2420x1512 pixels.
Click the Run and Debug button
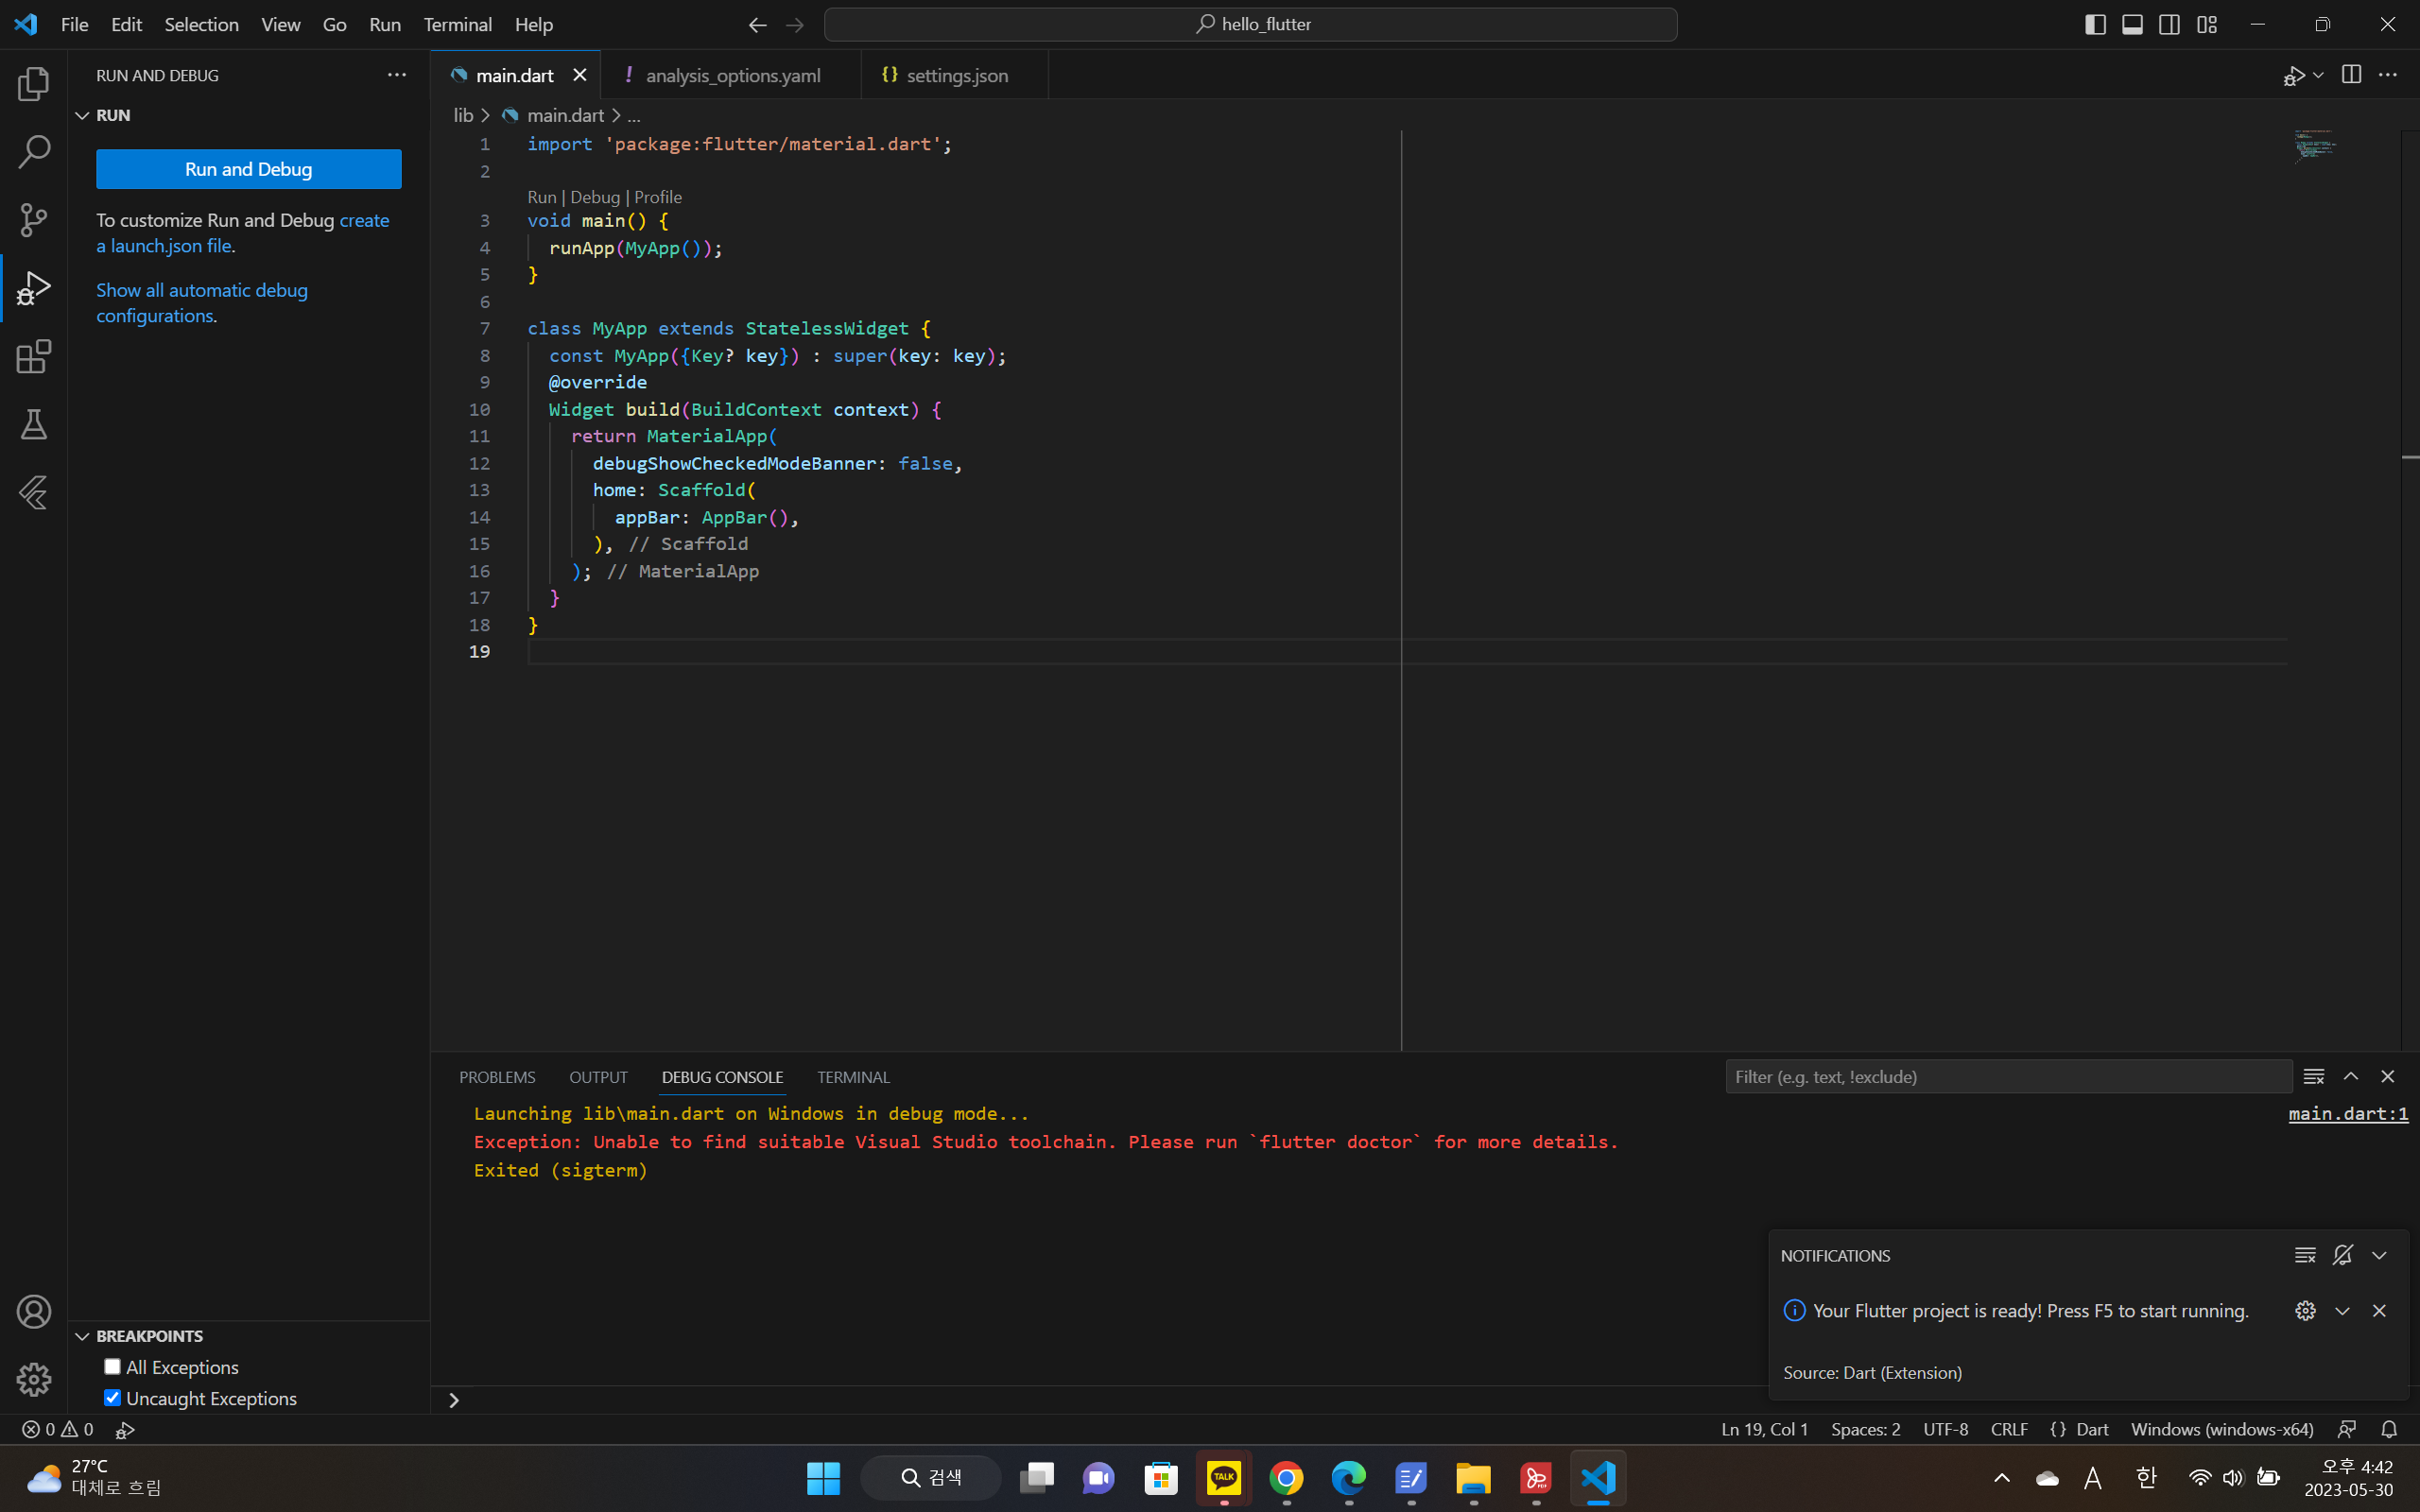[249, 169]
